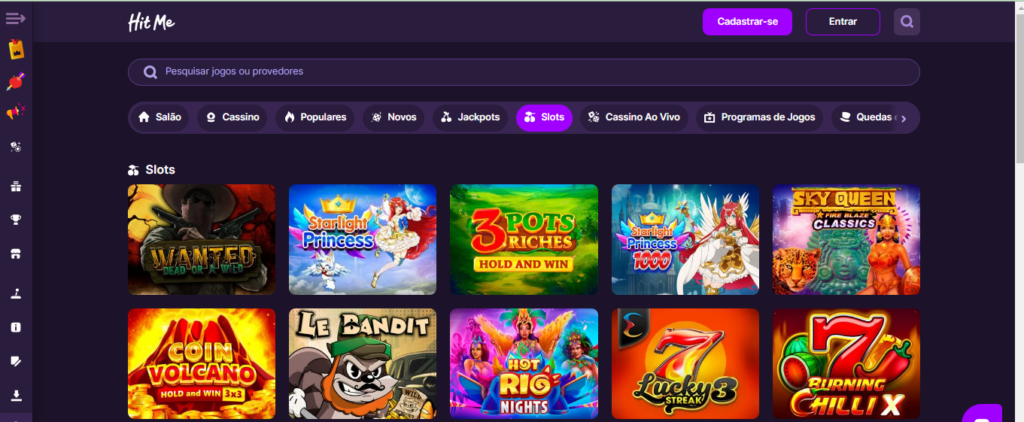This screenshot has width=1024, height=422.
Task: Open Le Bandit game thumbnail
Action: tap(362, 364)
